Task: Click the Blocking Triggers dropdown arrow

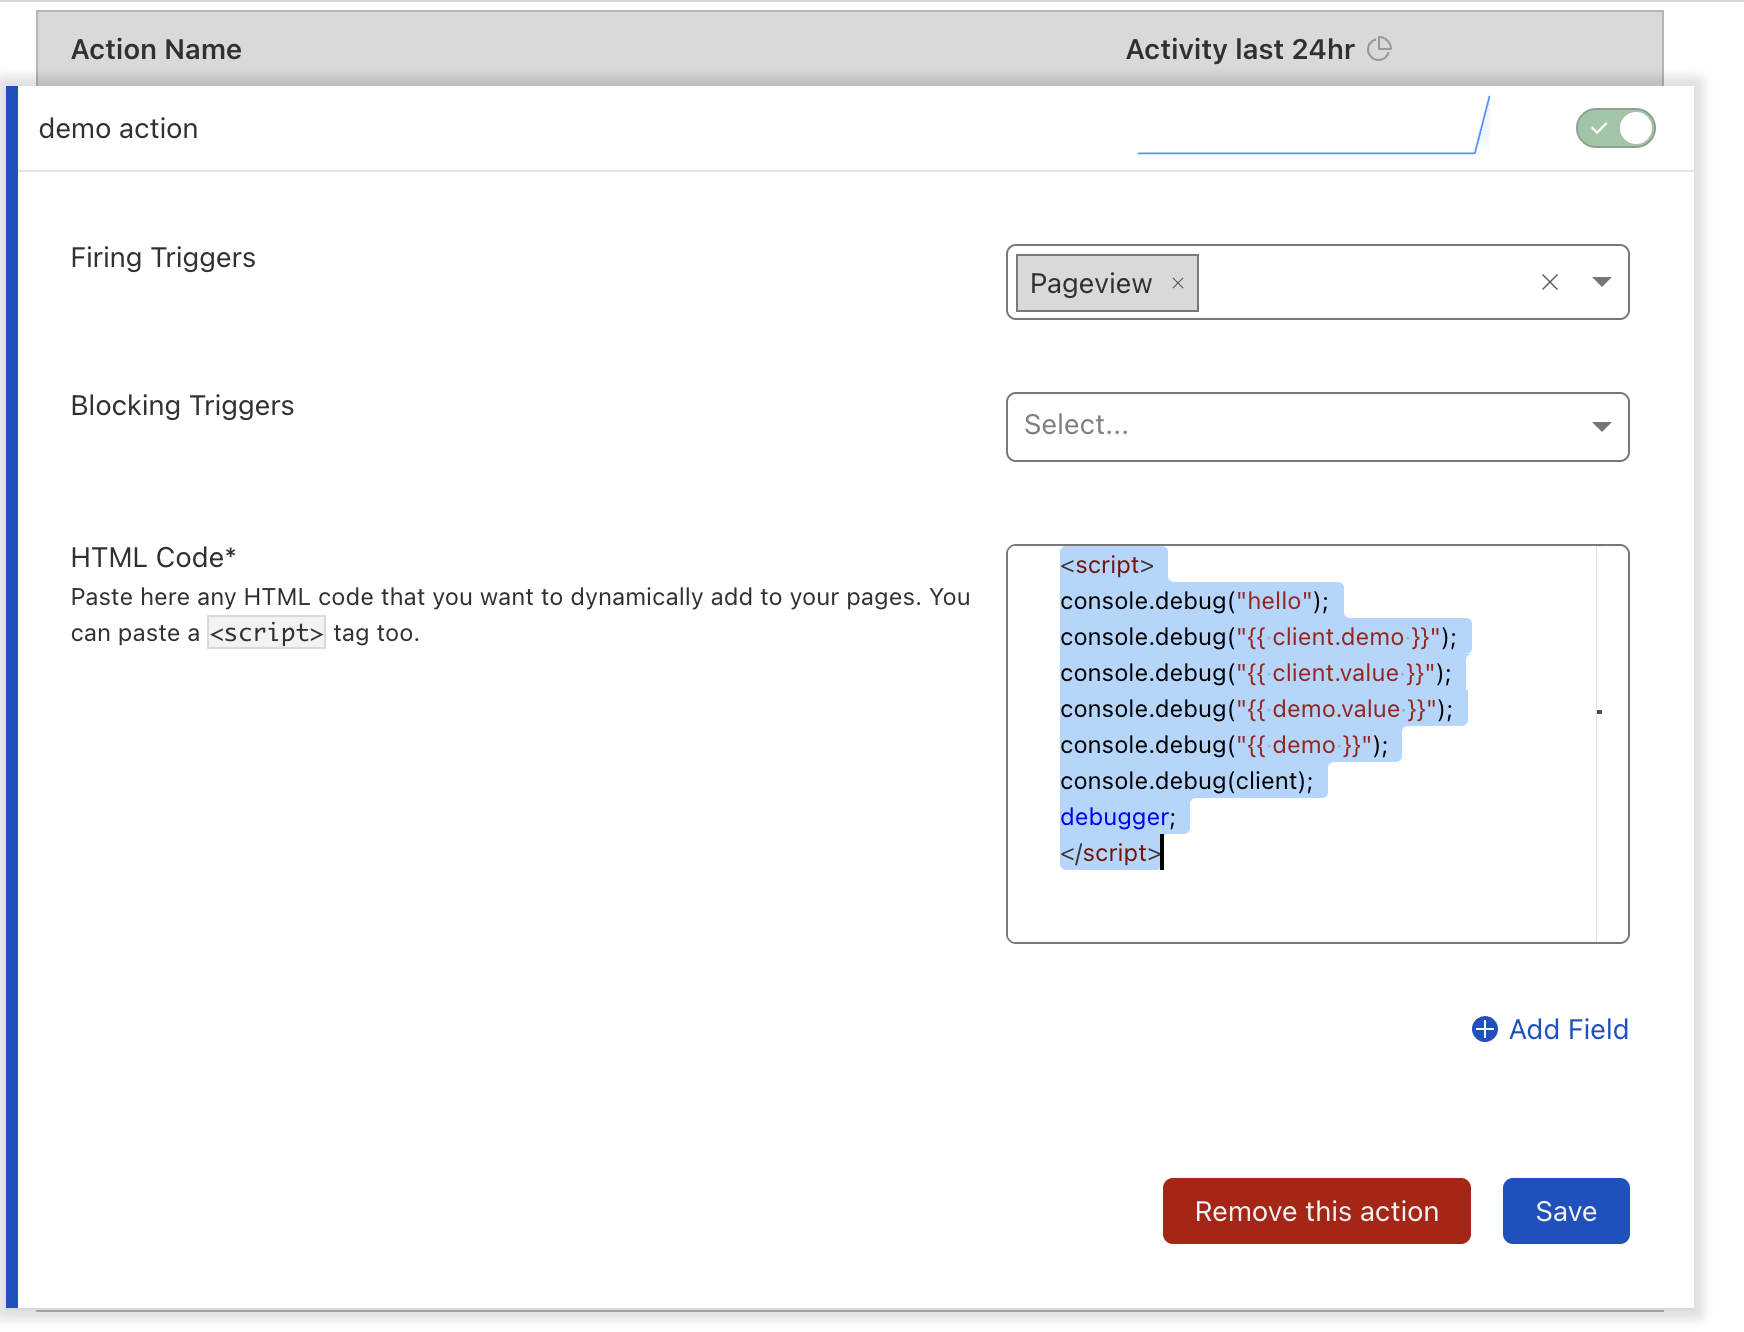Action: click(x=1601, y=427)
